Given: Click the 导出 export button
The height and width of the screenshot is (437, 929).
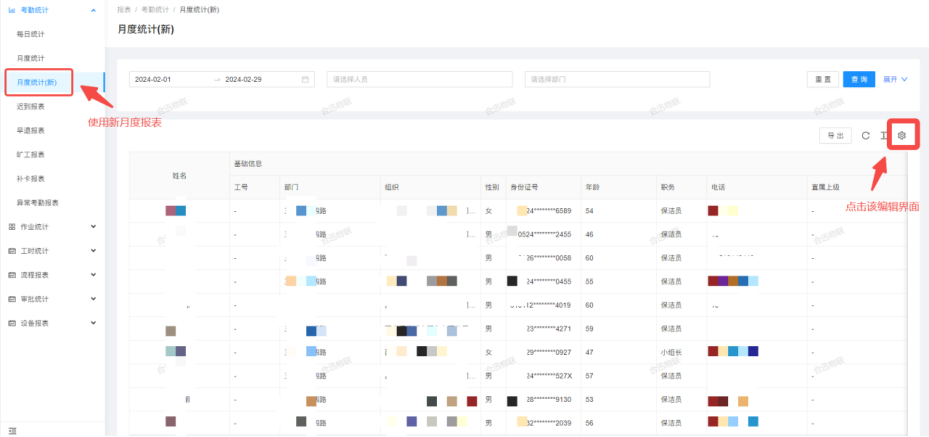Looking at the screenshot, I should point(835,136).
